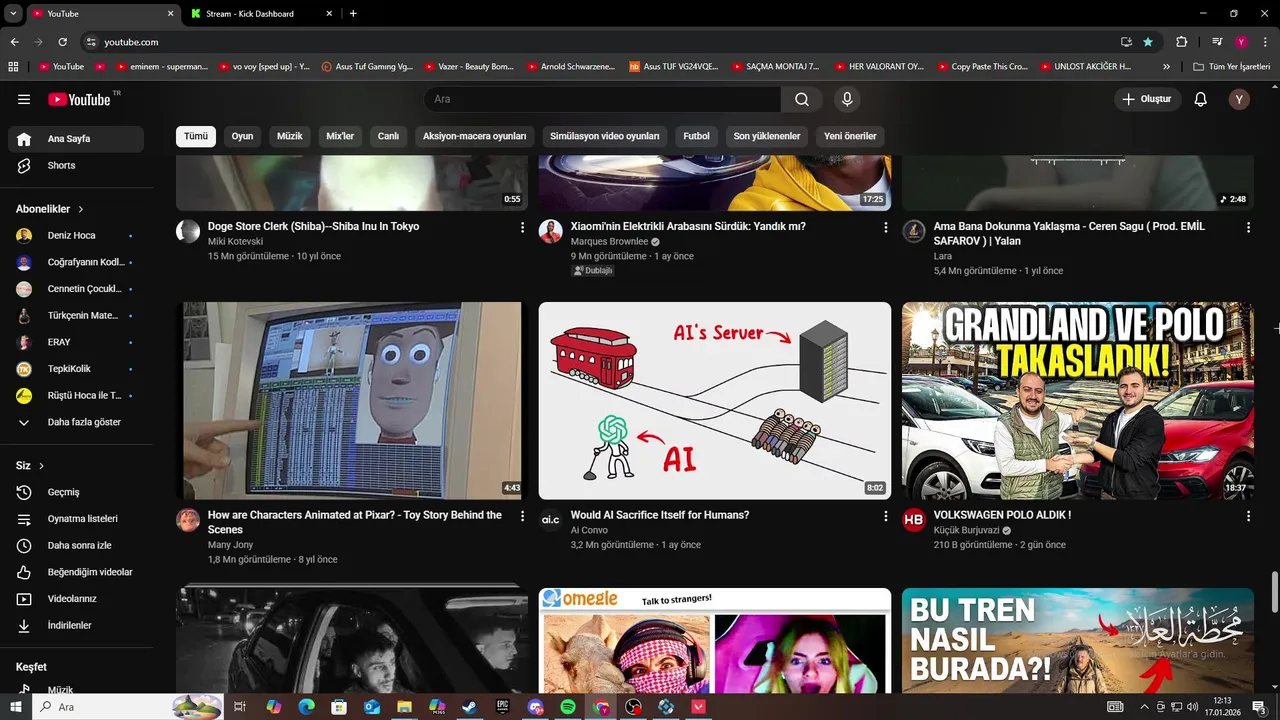Reload the page with browser refresh icon
This screenshot has width=1280, height=720.
click(62, 42)
